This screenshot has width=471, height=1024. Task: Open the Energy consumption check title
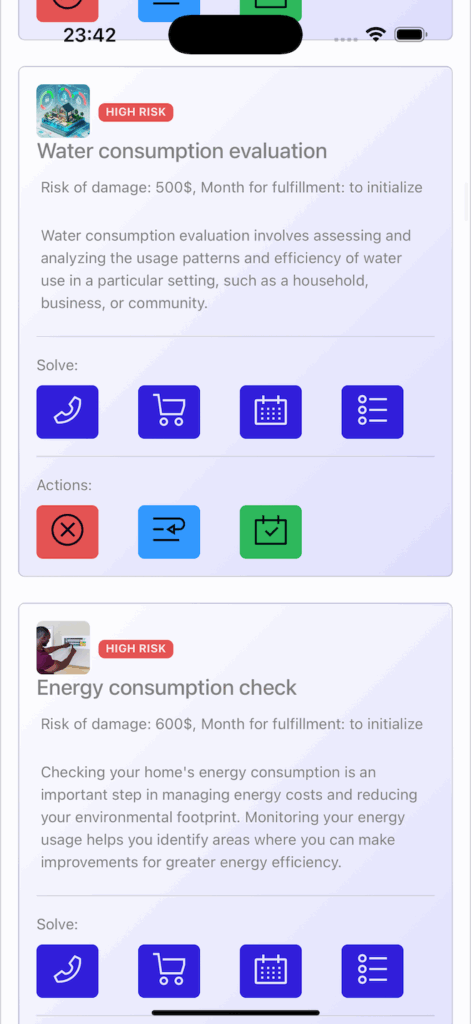167,688
